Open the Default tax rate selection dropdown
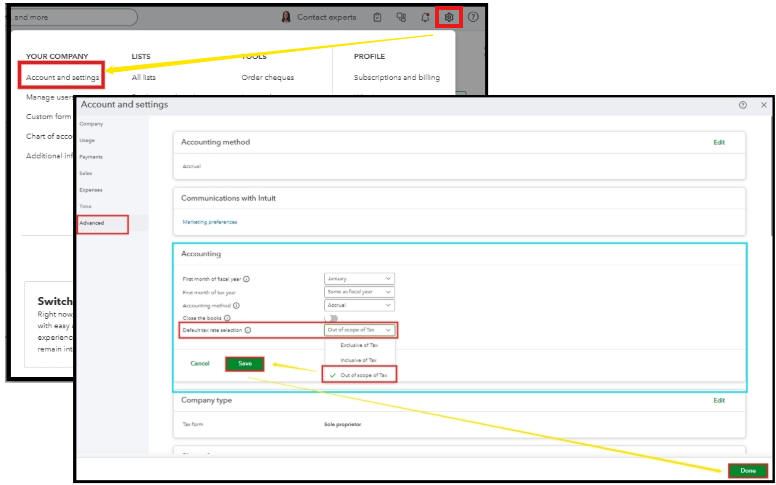Viewport: 776px width, 485px height. coord(359,330)
